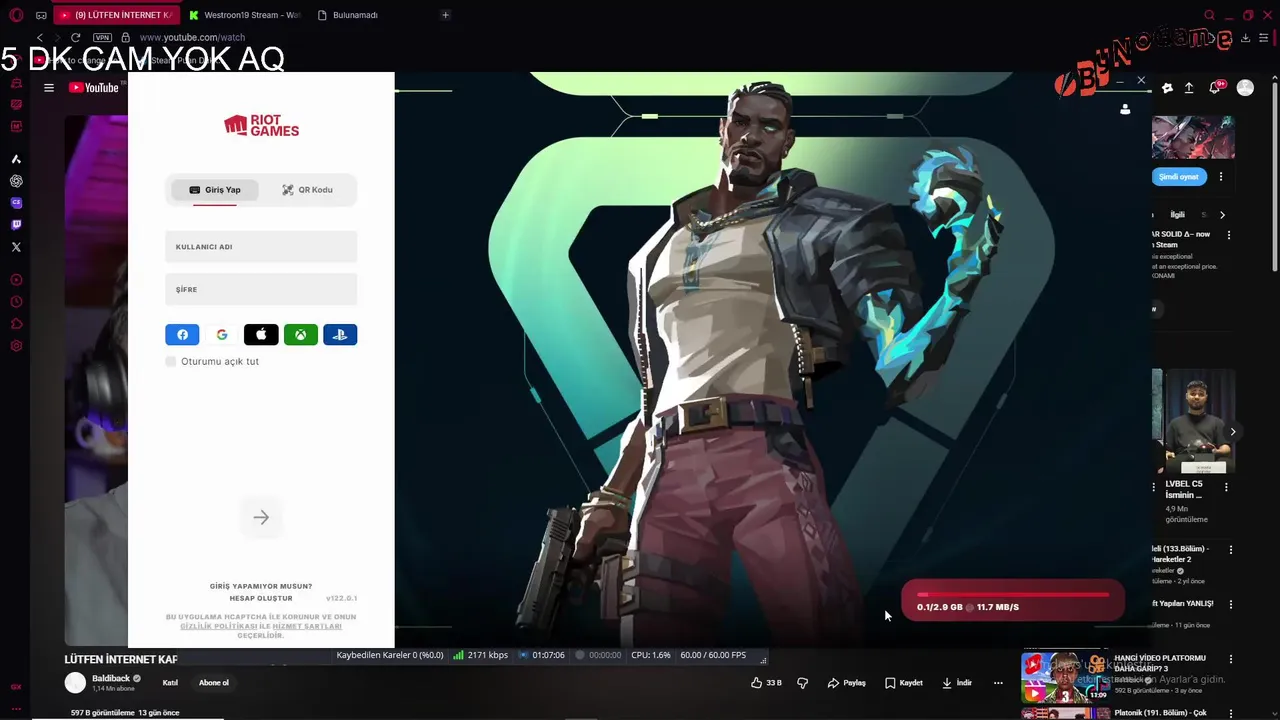This screenshot has height=720, width=1280.
Task: Click the Abone ol subscribe button
Action: click(x=214, y=683)
